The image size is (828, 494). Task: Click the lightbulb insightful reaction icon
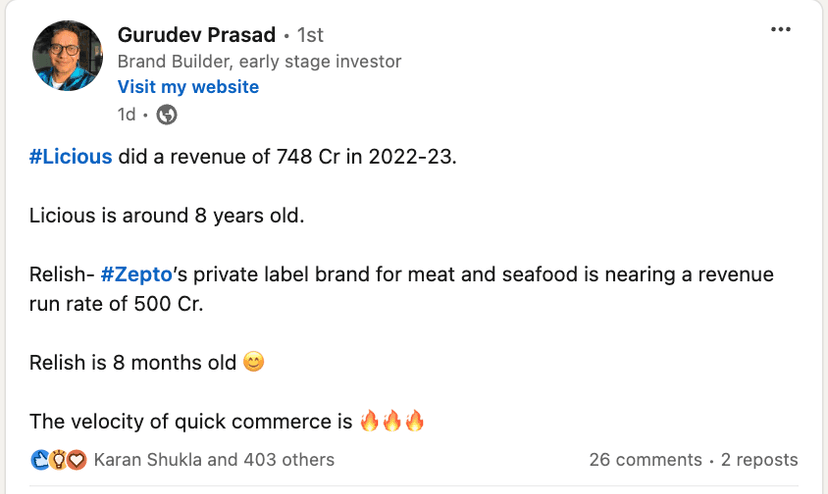click(58, 460)
